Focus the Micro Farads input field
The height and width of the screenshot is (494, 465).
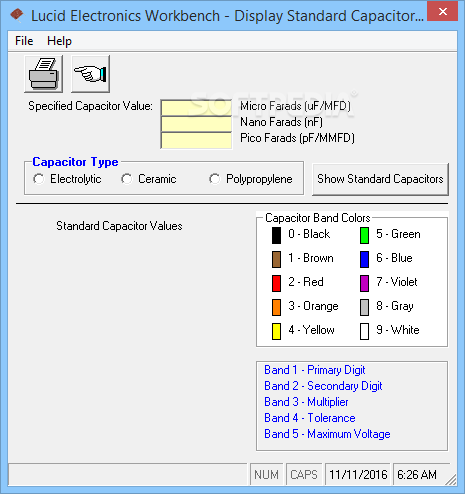[196, 108]
